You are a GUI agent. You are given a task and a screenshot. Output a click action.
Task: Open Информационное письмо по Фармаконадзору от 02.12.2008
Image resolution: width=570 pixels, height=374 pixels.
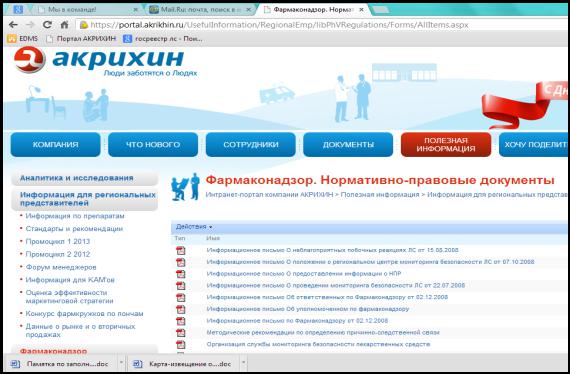tap(297, 321)
